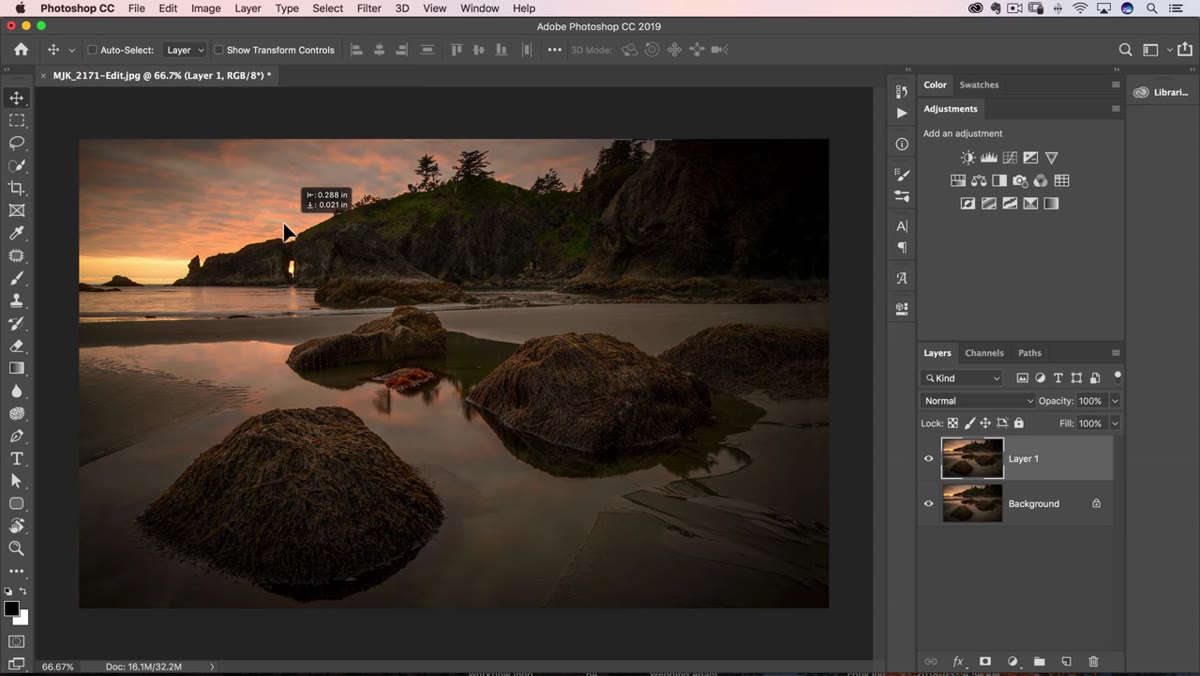Click the delete layer trash icon
The width and height of the screenshot is (1200, 676).
[x=1093, y=662]
